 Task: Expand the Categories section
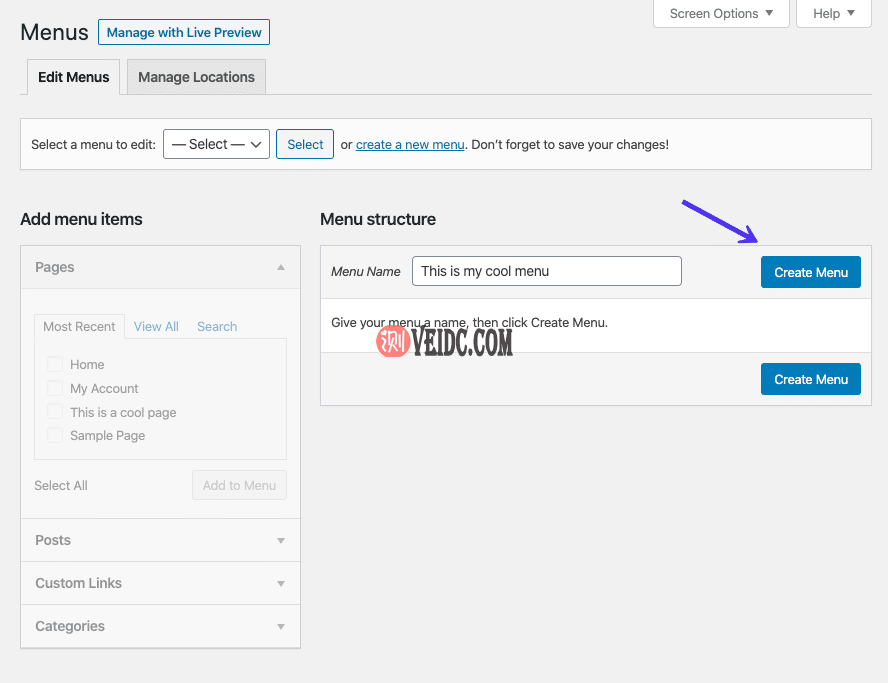281,627
